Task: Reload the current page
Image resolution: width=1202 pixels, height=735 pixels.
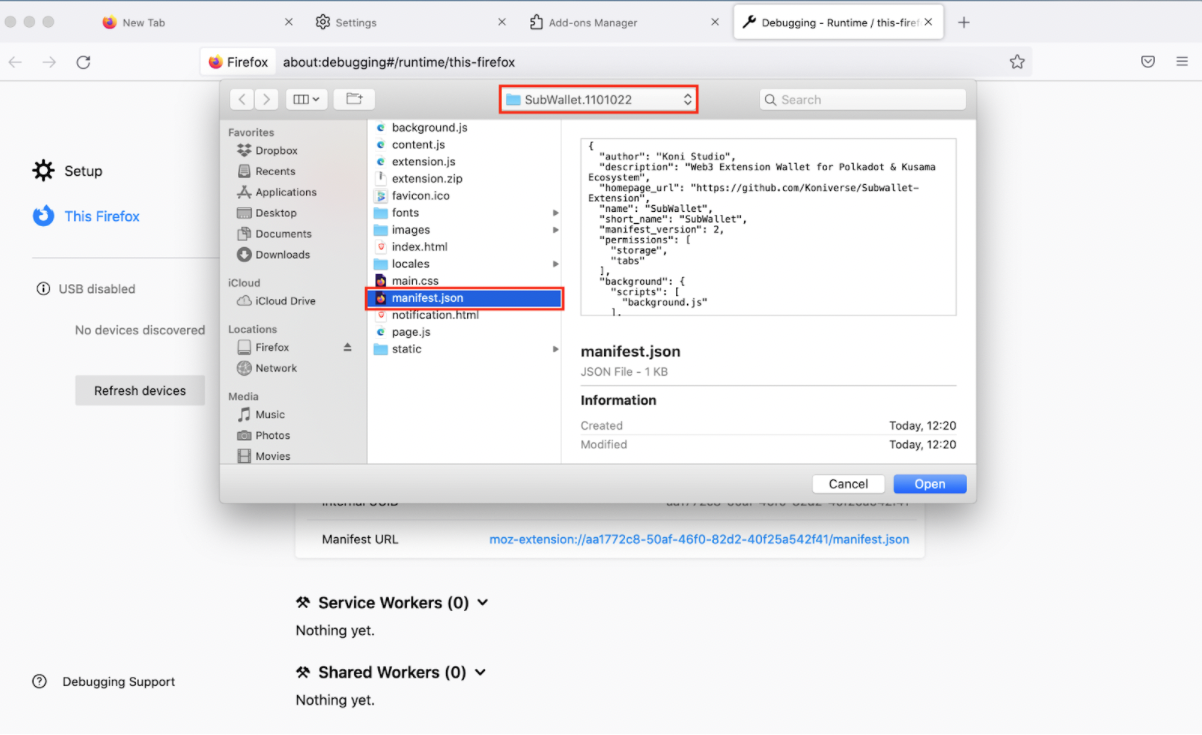Action: [x=84, y=62]
